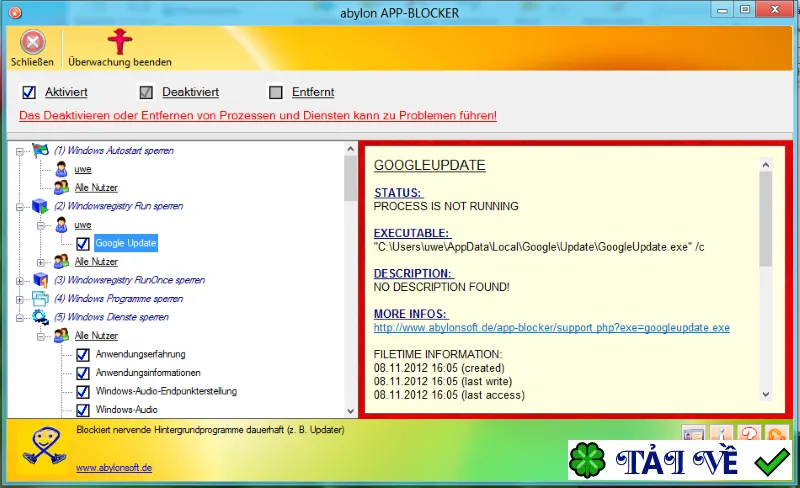The height and width of the screenshot is (488, 800).
Task: Collapse the (1) Windows Autostart sperren node
Action: click(19, 152)
